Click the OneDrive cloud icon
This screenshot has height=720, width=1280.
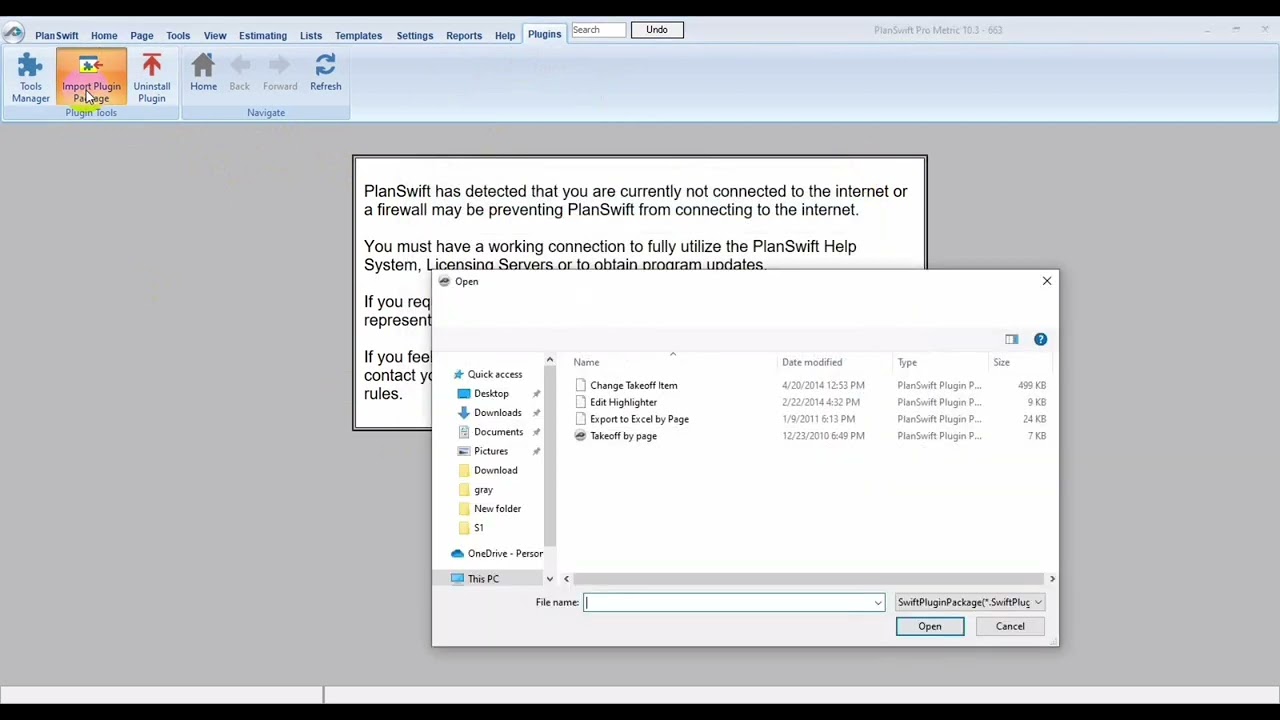457,553
